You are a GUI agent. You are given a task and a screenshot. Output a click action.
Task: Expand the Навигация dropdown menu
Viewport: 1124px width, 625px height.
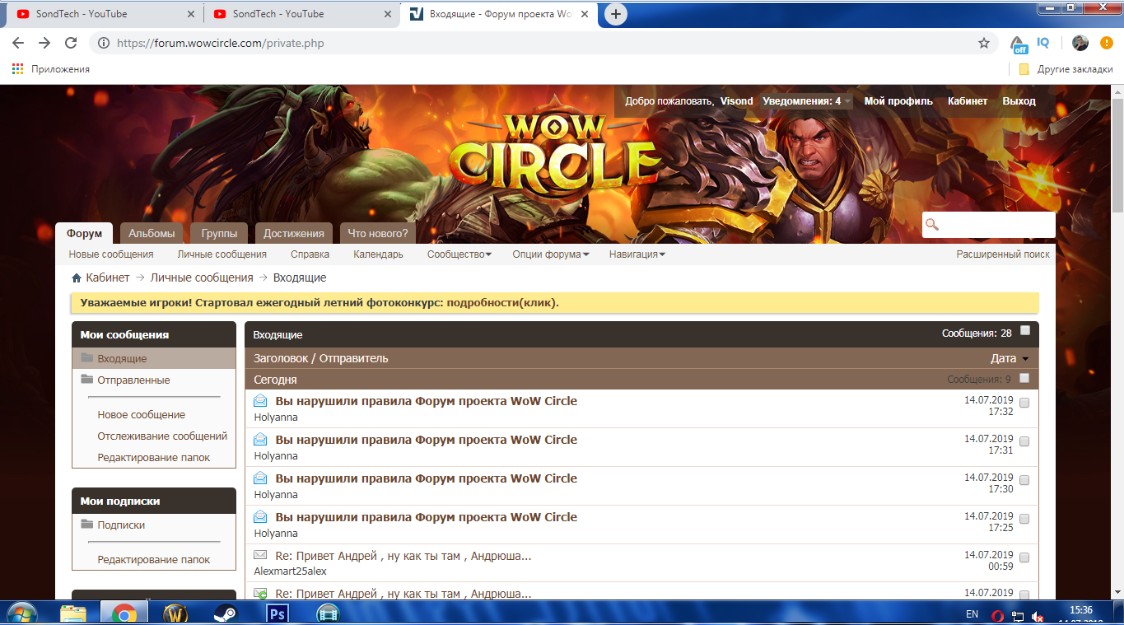tap(636, 254)
